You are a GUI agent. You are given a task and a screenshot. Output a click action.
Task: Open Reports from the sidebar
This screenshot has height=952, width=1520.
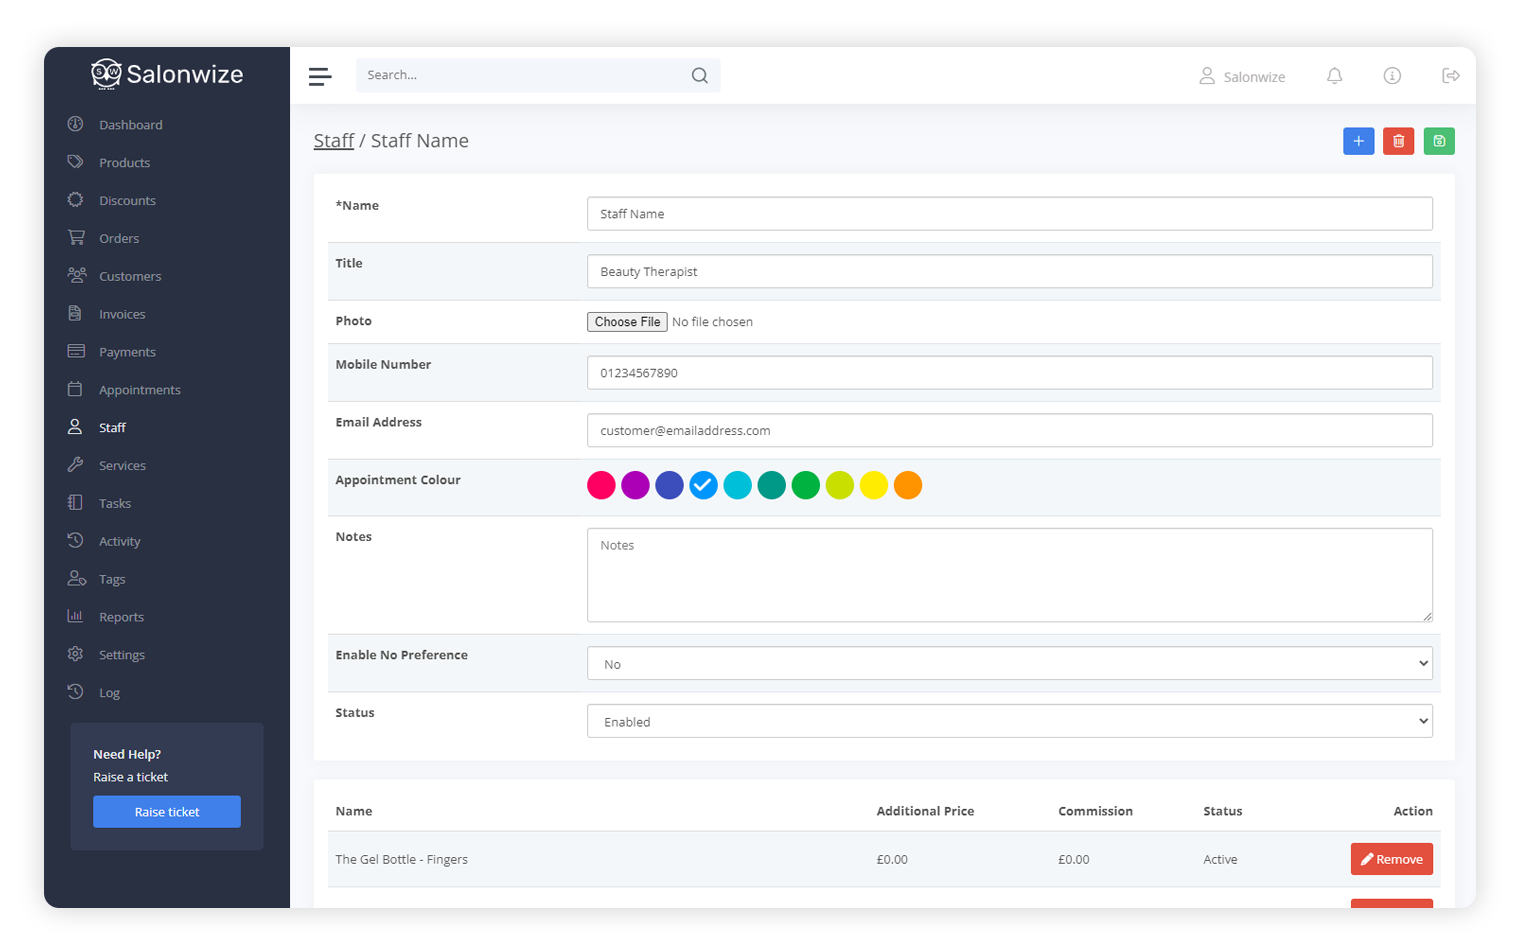tap(121, 617)
